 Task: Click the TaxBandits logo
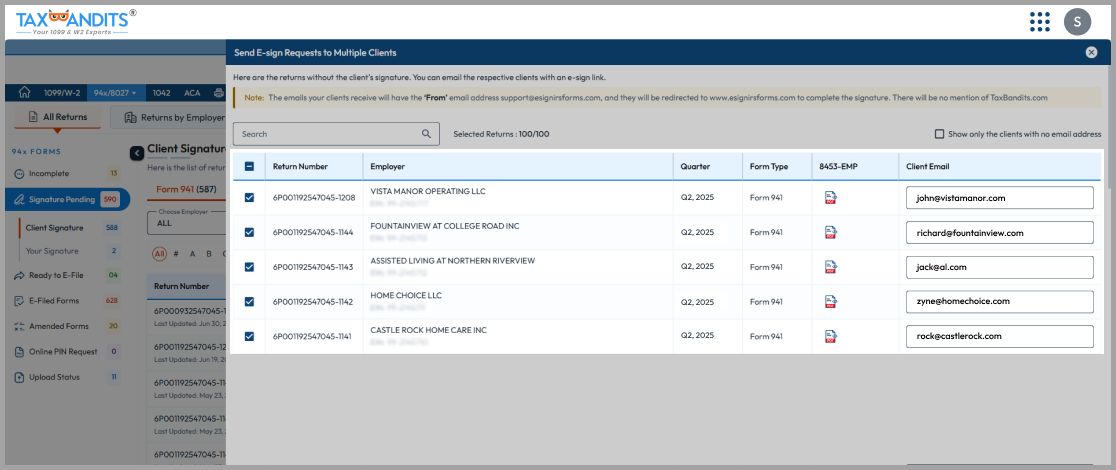click(x=76, y=22)
